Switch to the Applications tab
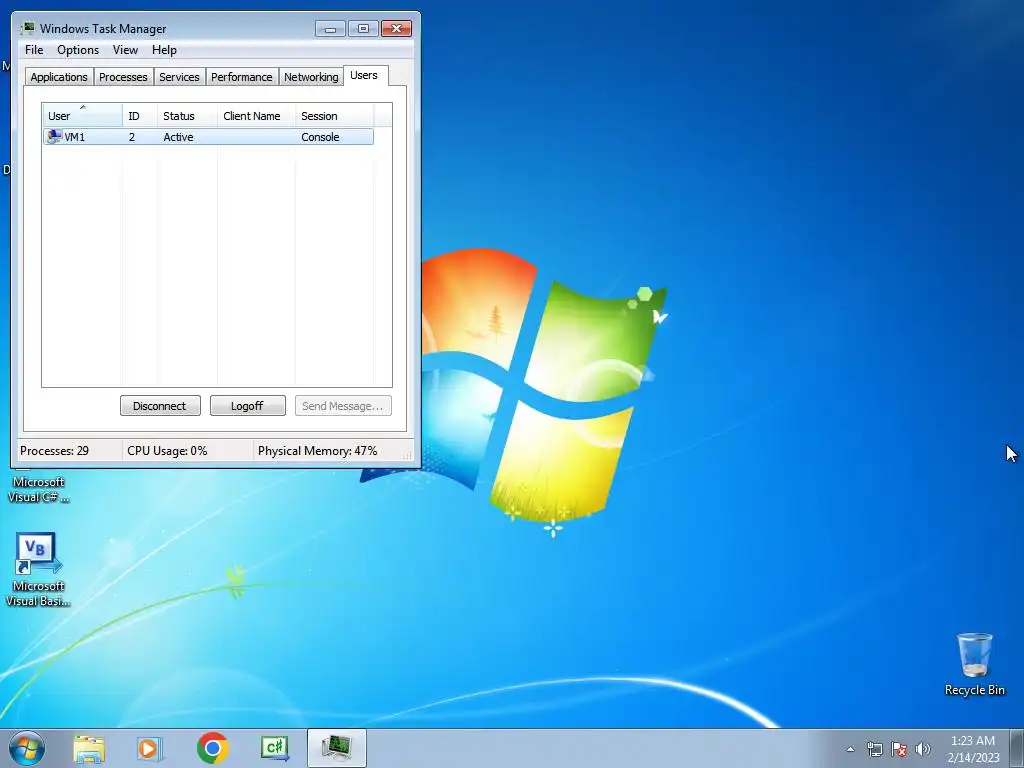Image resolution: width=1024 pixels, height=768 pixels. 59,77
